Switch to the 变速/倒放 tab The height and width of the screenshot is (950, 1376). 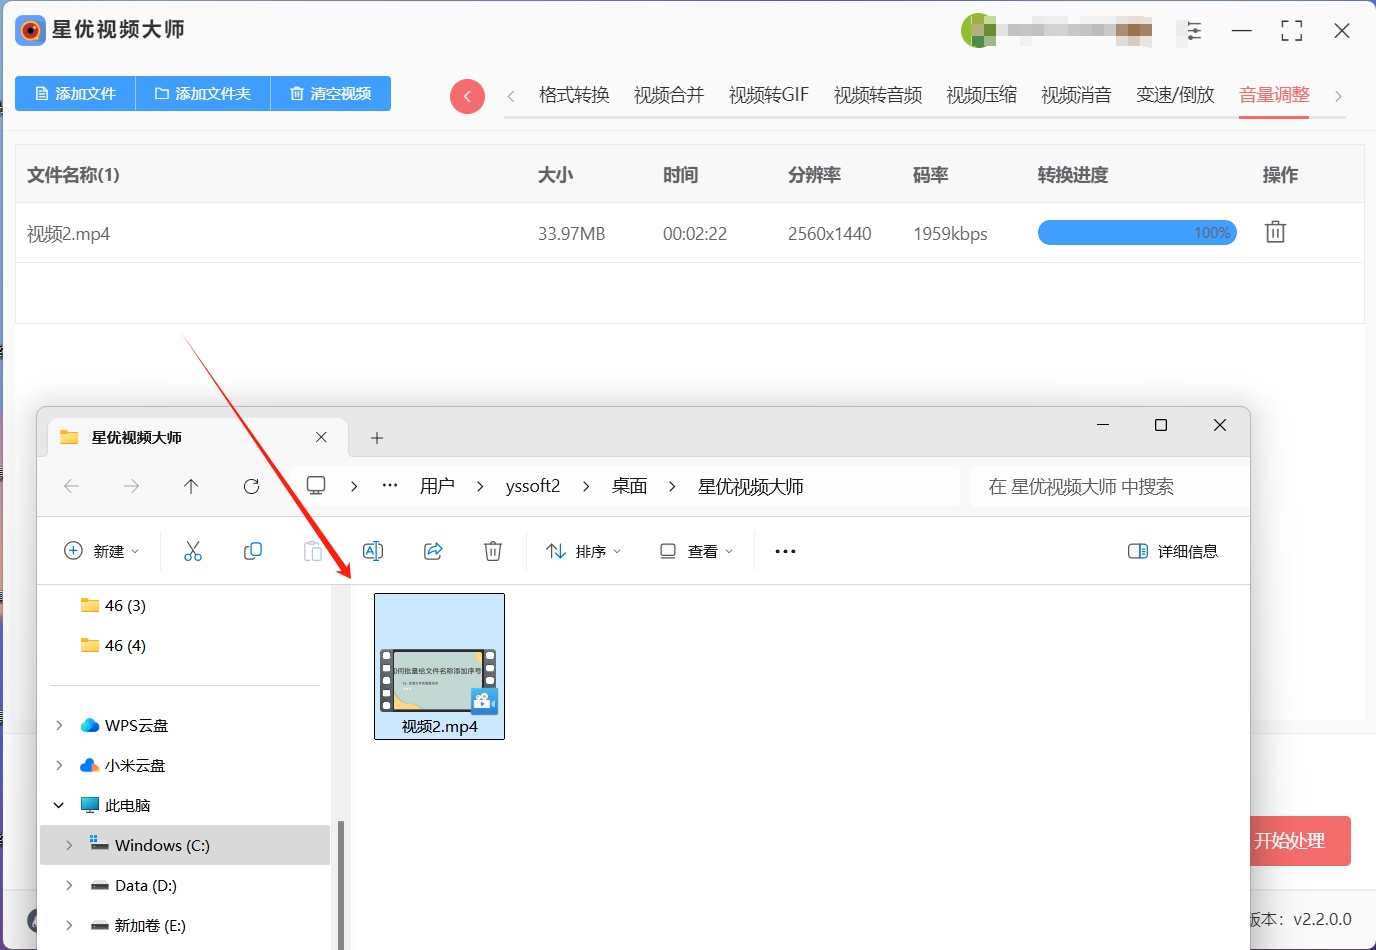pyautogui.click(x=1175, y=95)
